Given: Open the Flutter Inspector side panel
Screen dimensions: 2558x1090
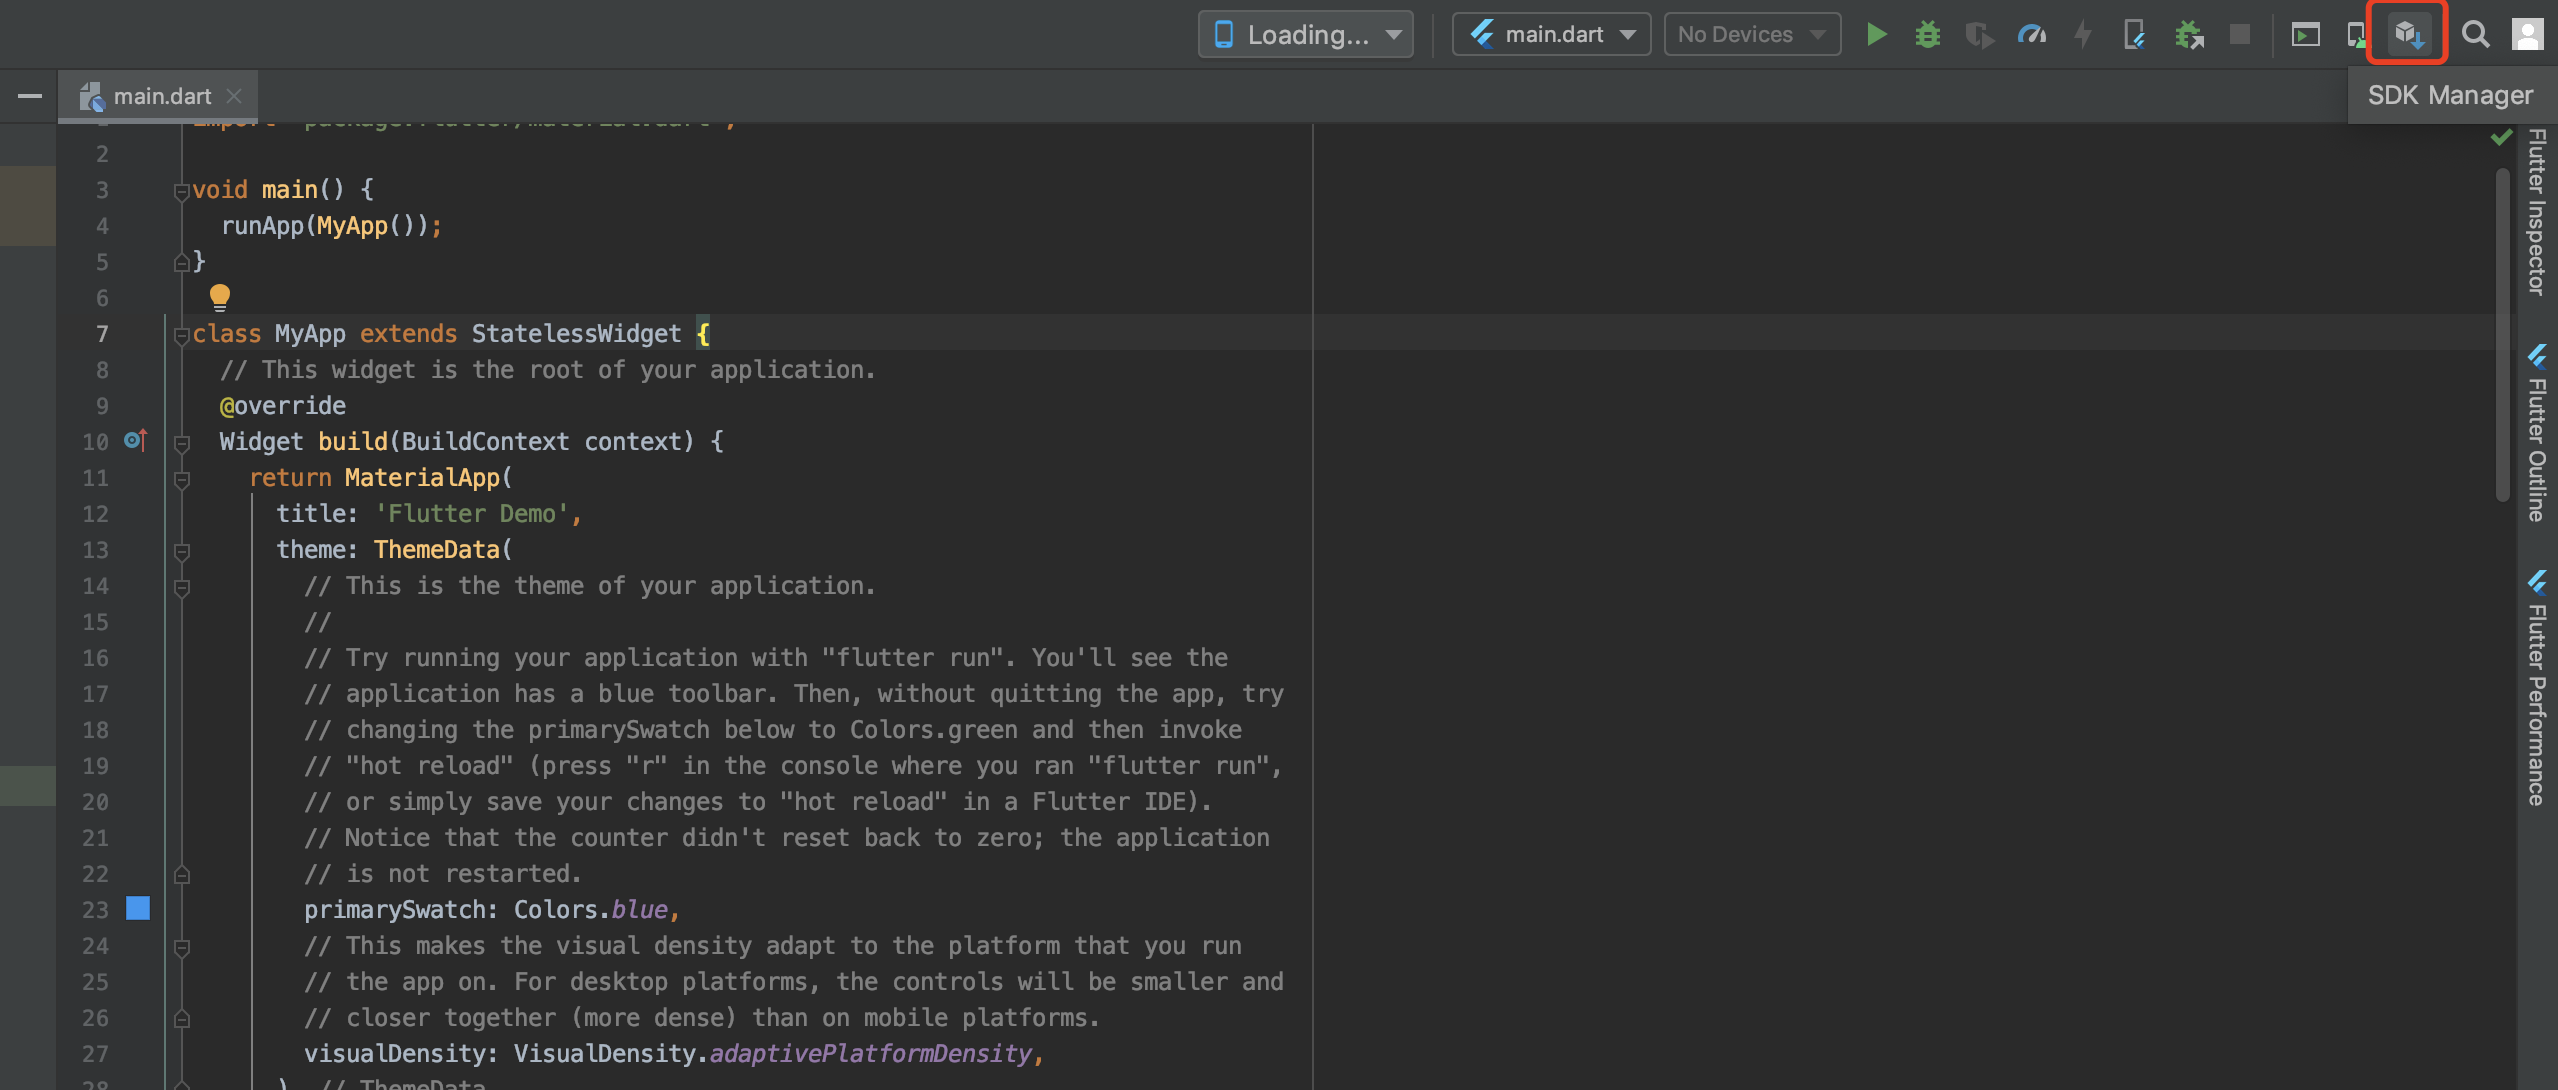Looking at the screenshot, I should (2537, 212).
